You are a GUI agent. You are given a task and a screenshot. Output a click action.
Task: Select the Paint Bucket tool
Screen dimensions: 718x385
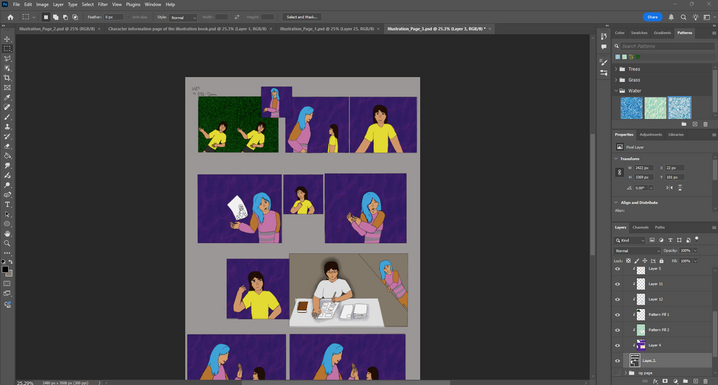7,156
